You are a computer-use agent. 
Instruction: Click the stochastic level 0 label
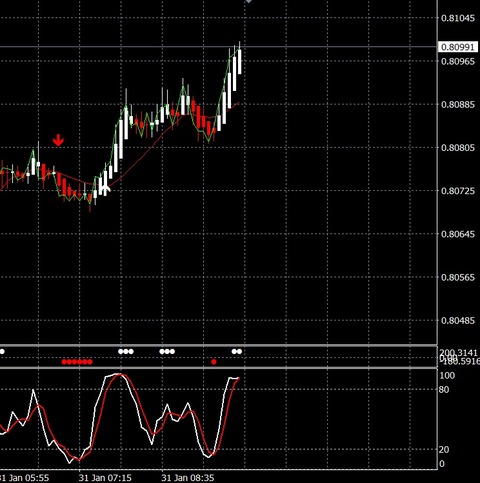pyautogui.click(x=442, y=464)
